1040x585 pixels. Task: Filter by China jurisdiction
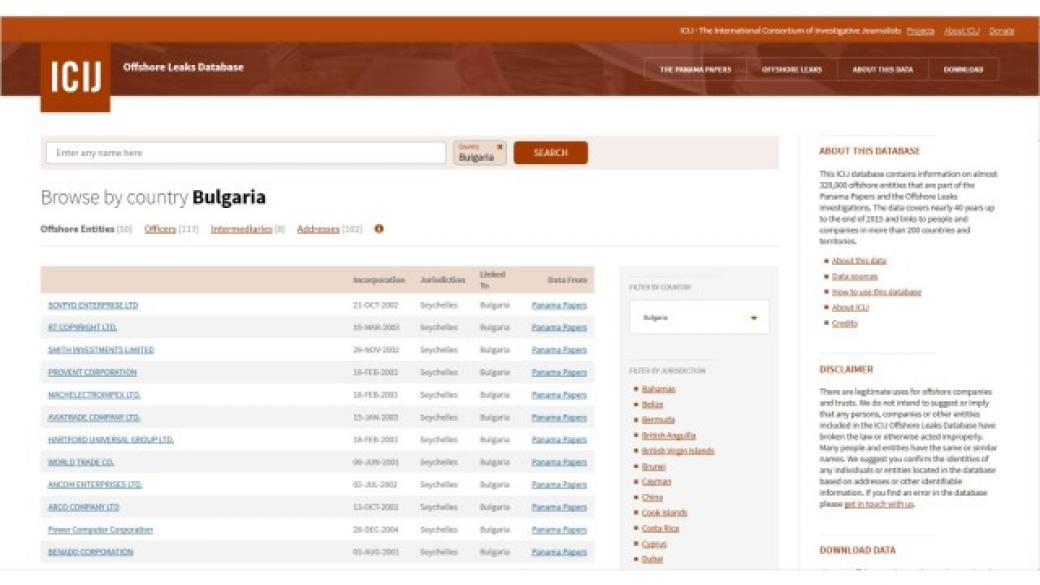pos(652,497)
